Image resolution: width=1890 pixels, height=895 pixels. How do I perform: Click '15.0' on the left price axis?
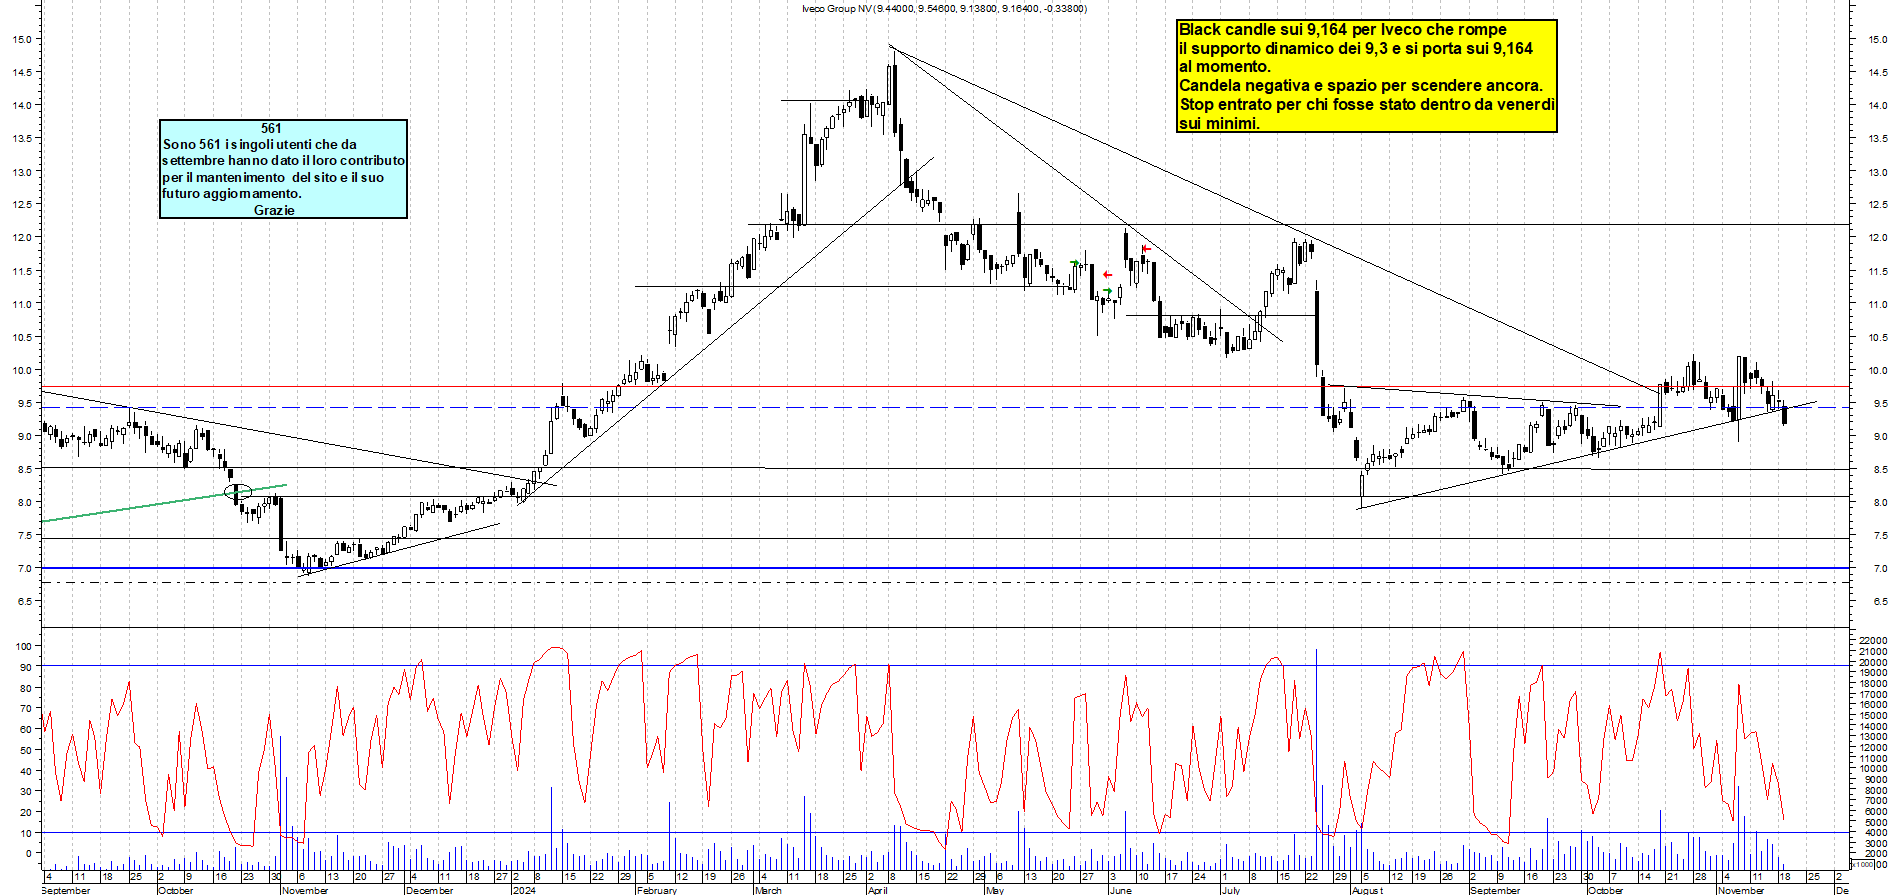click(x=21, y=39)
